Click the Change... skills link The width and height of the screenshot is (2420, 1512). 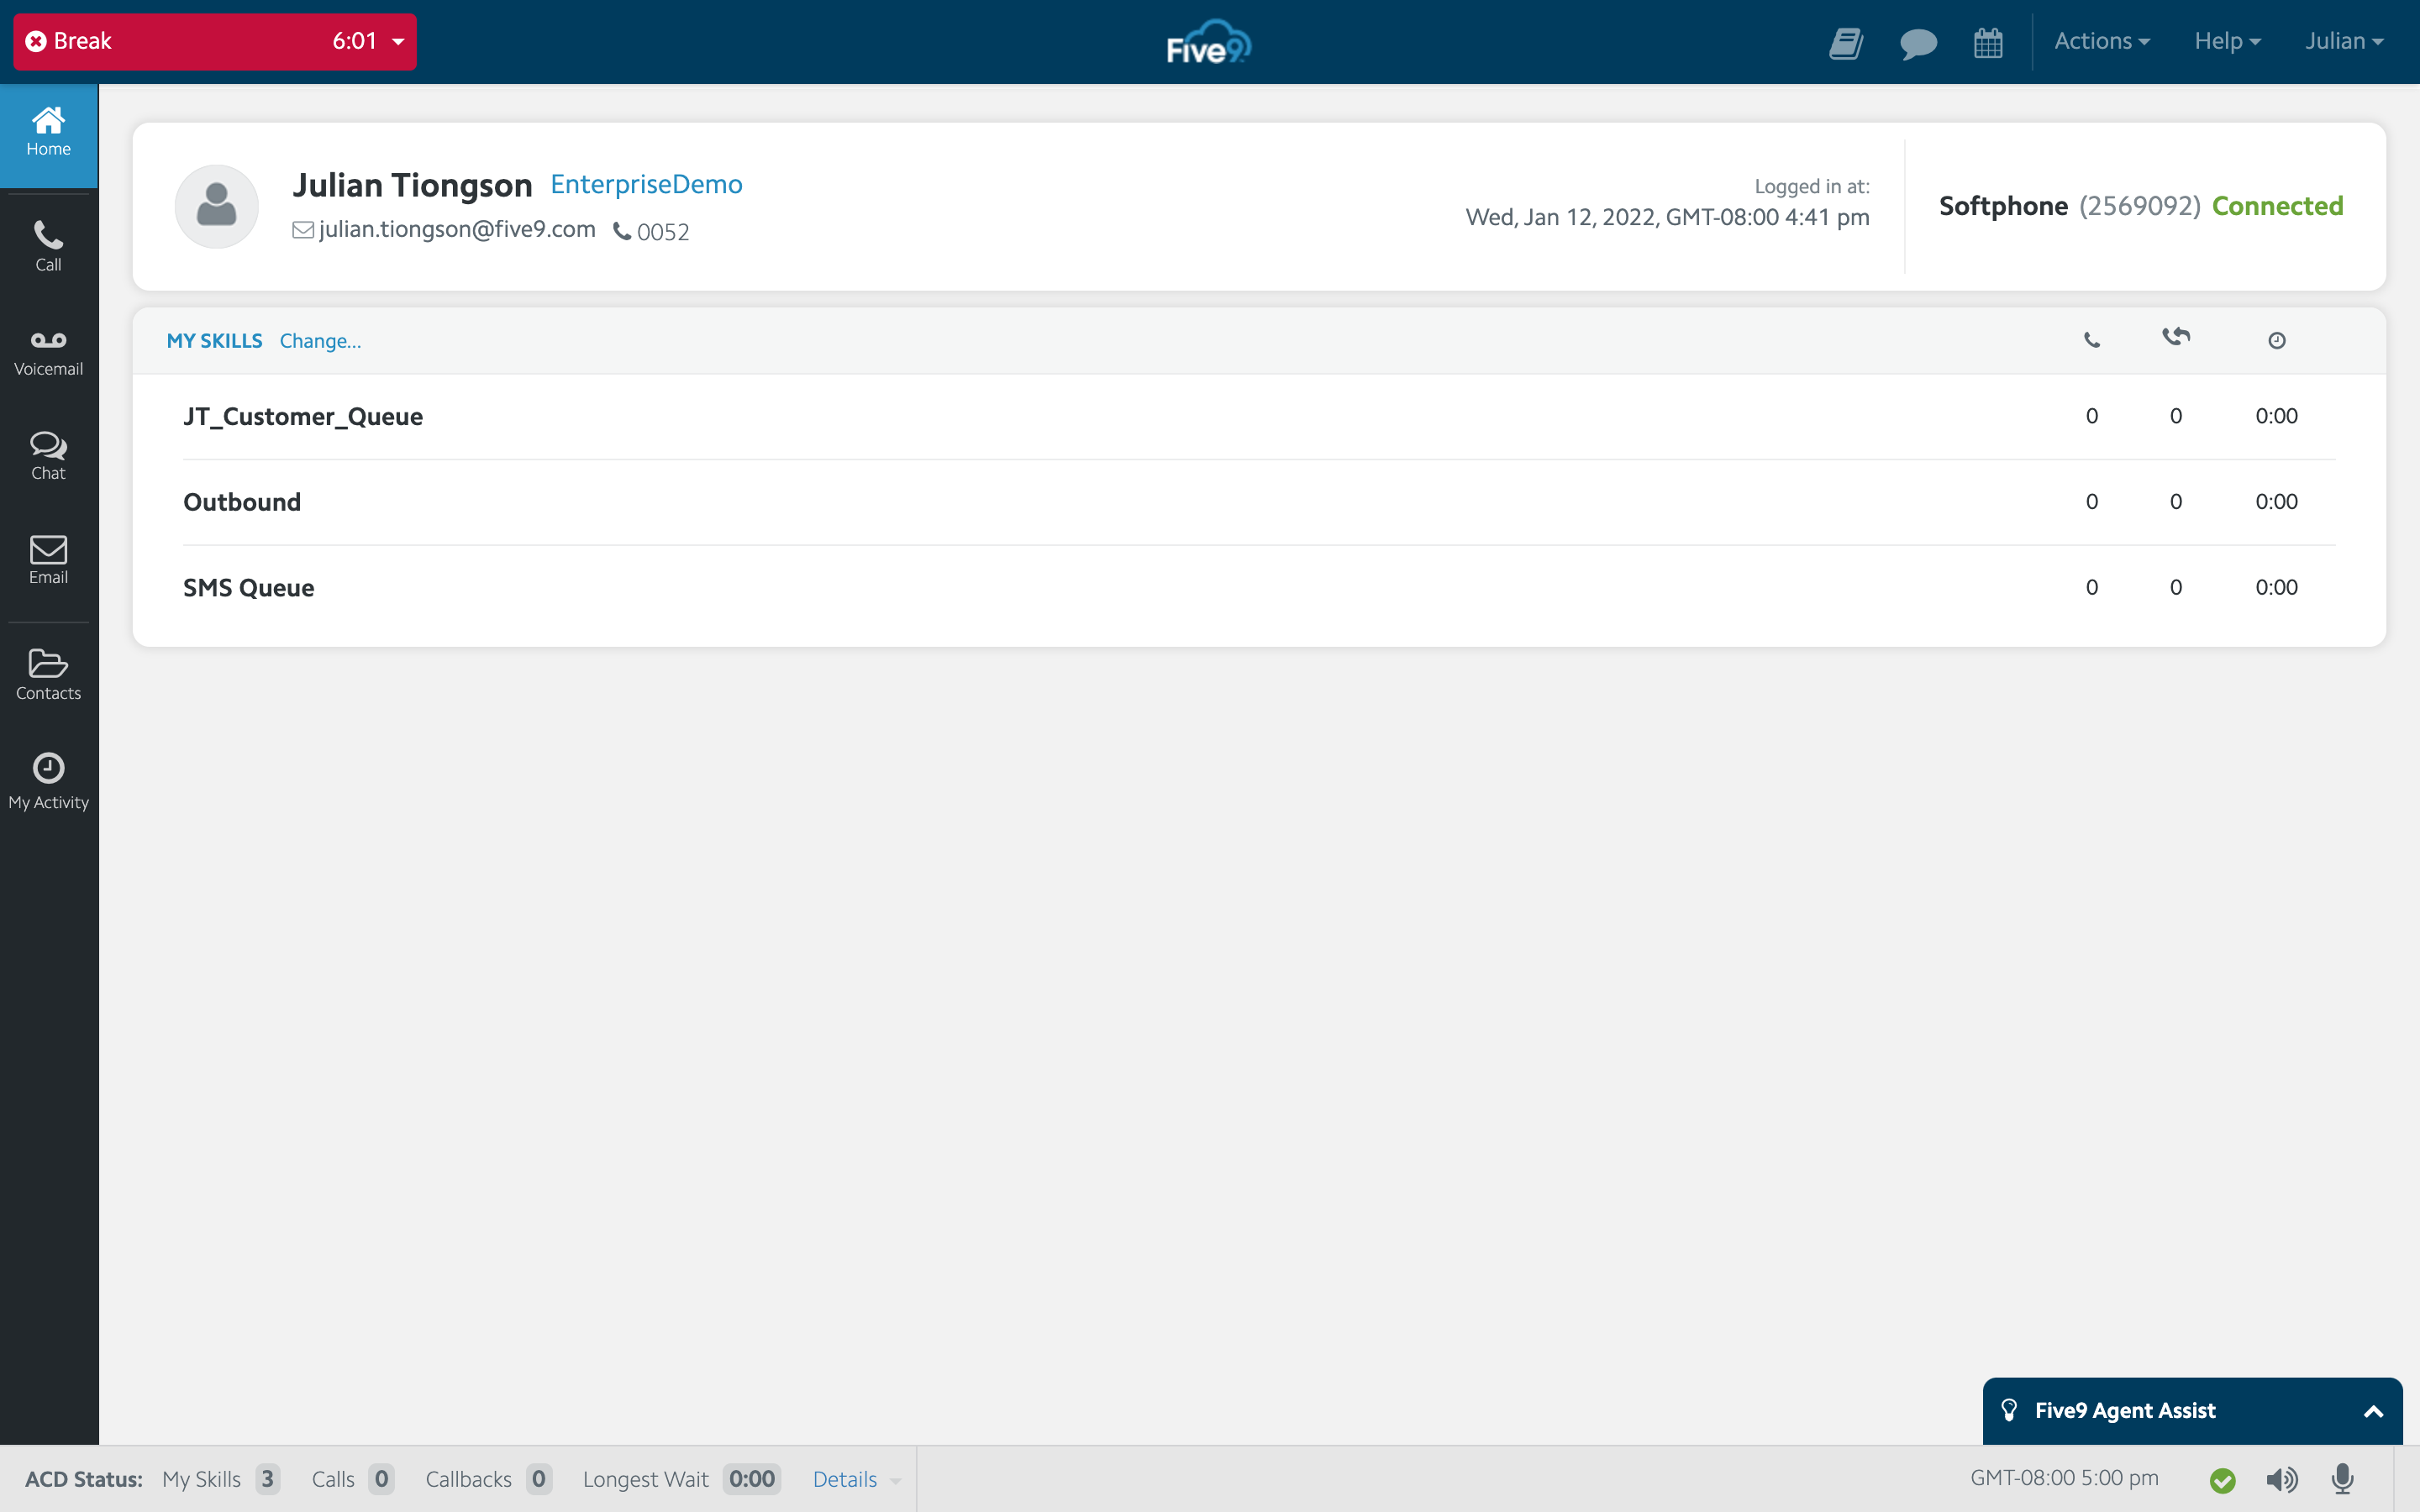[x=320, y=341]
